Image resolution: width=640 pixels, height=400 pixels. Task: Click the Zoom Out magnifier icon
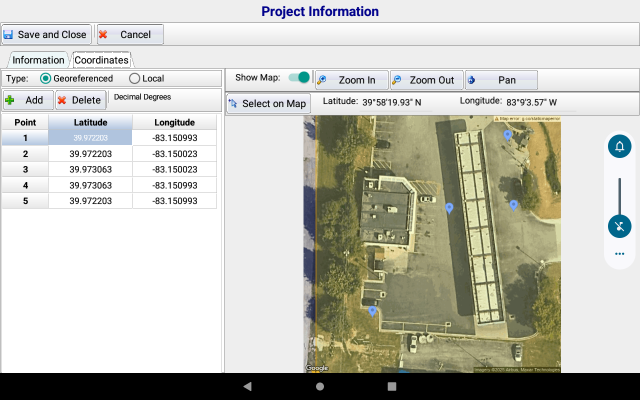click(x=398, y=80)
